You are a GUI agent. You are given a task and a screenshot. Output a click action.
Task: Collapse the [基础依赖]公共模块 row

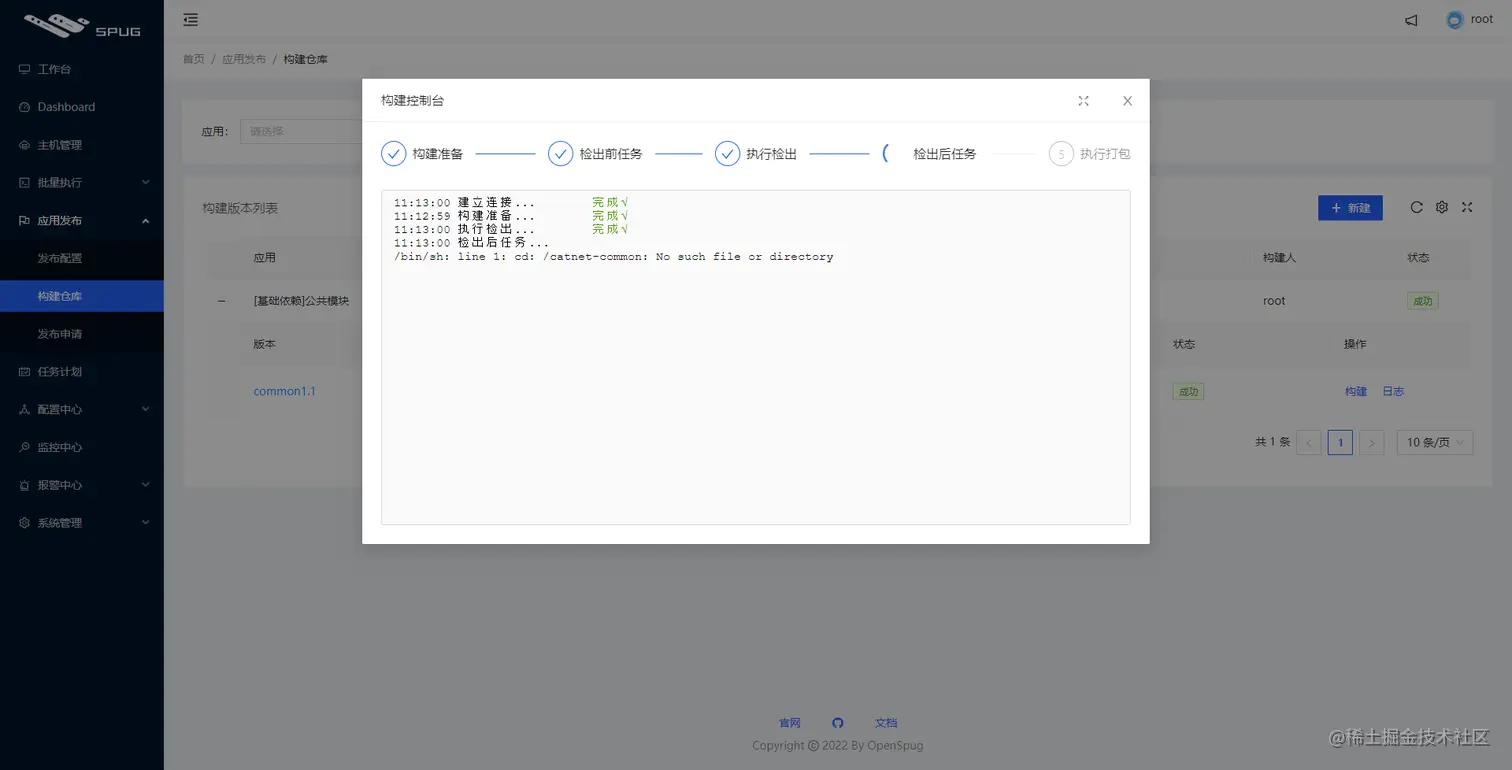tap(222, 301)
